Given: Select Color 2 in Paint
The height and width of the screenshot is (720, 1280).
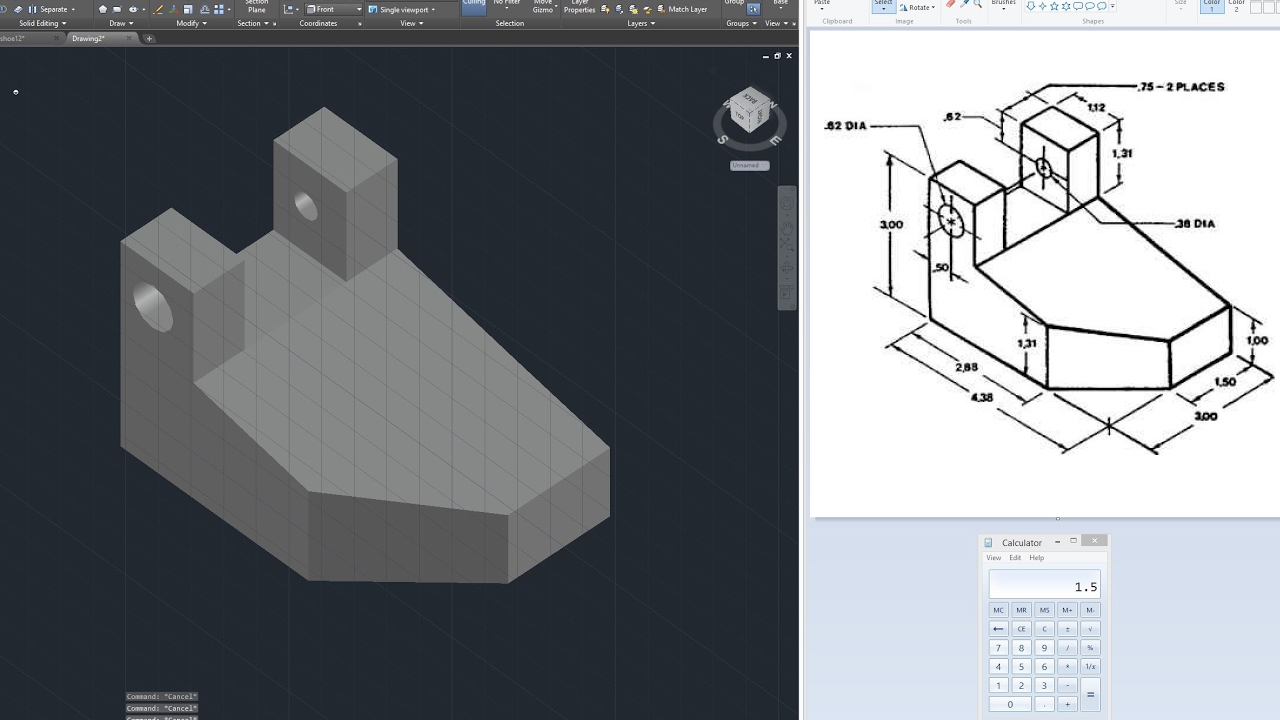Looking at the screenshot, I should [1237, 5].
